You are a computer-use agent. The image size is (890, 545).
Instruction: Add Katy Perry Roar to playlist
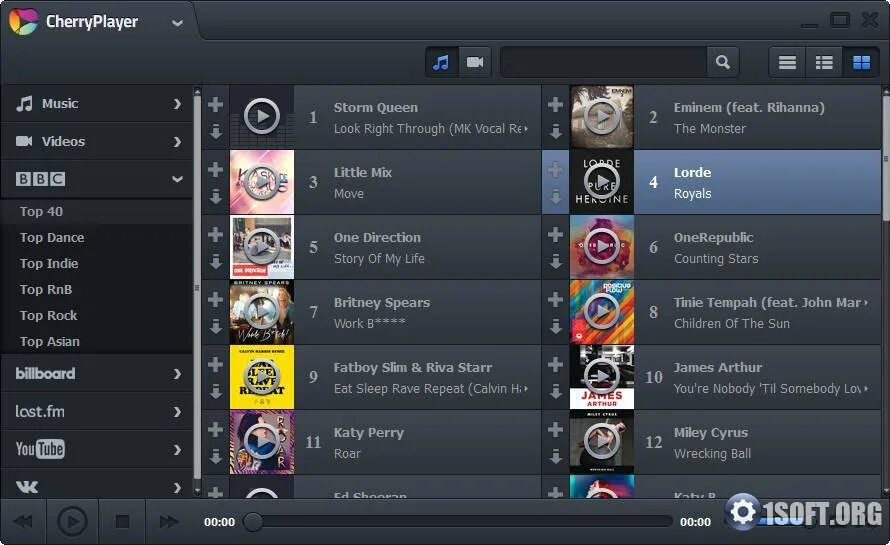(x=215, y=429)
